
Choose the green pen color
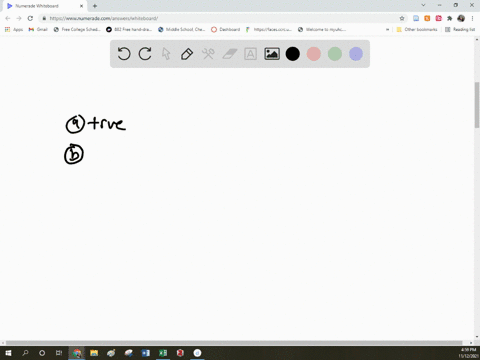click(335, 54)
